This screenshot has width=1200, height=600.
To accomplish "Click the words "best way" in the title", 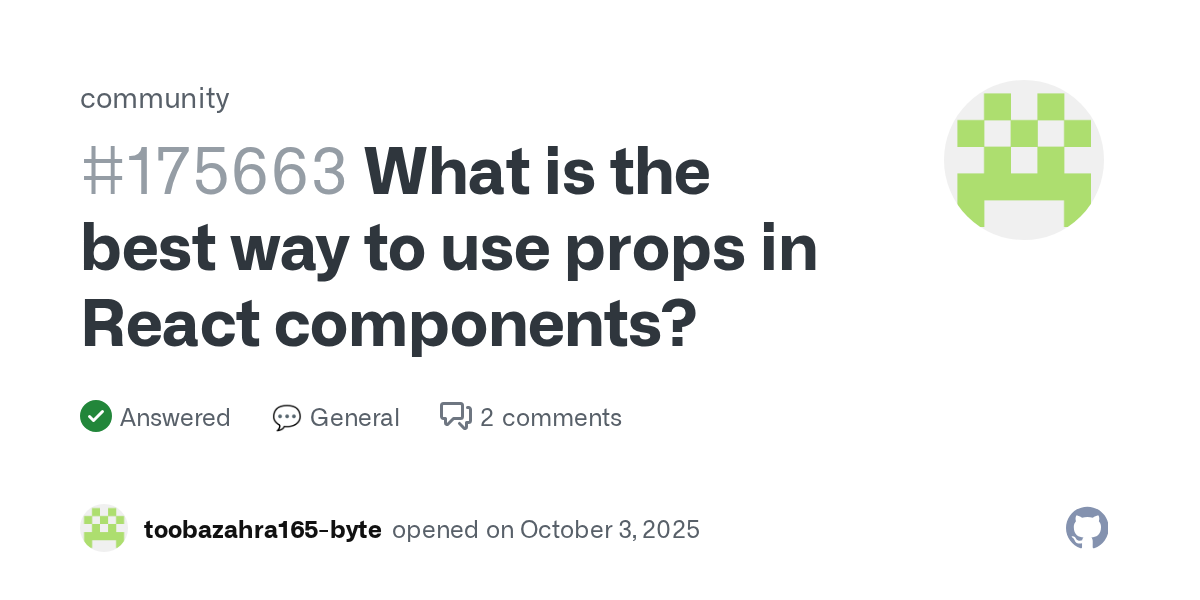I will 192,249.
